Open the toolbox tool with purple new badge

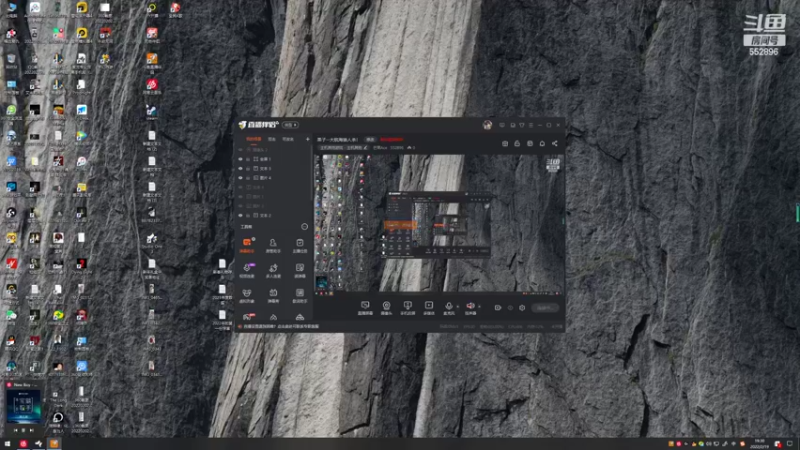click(246, 270)
